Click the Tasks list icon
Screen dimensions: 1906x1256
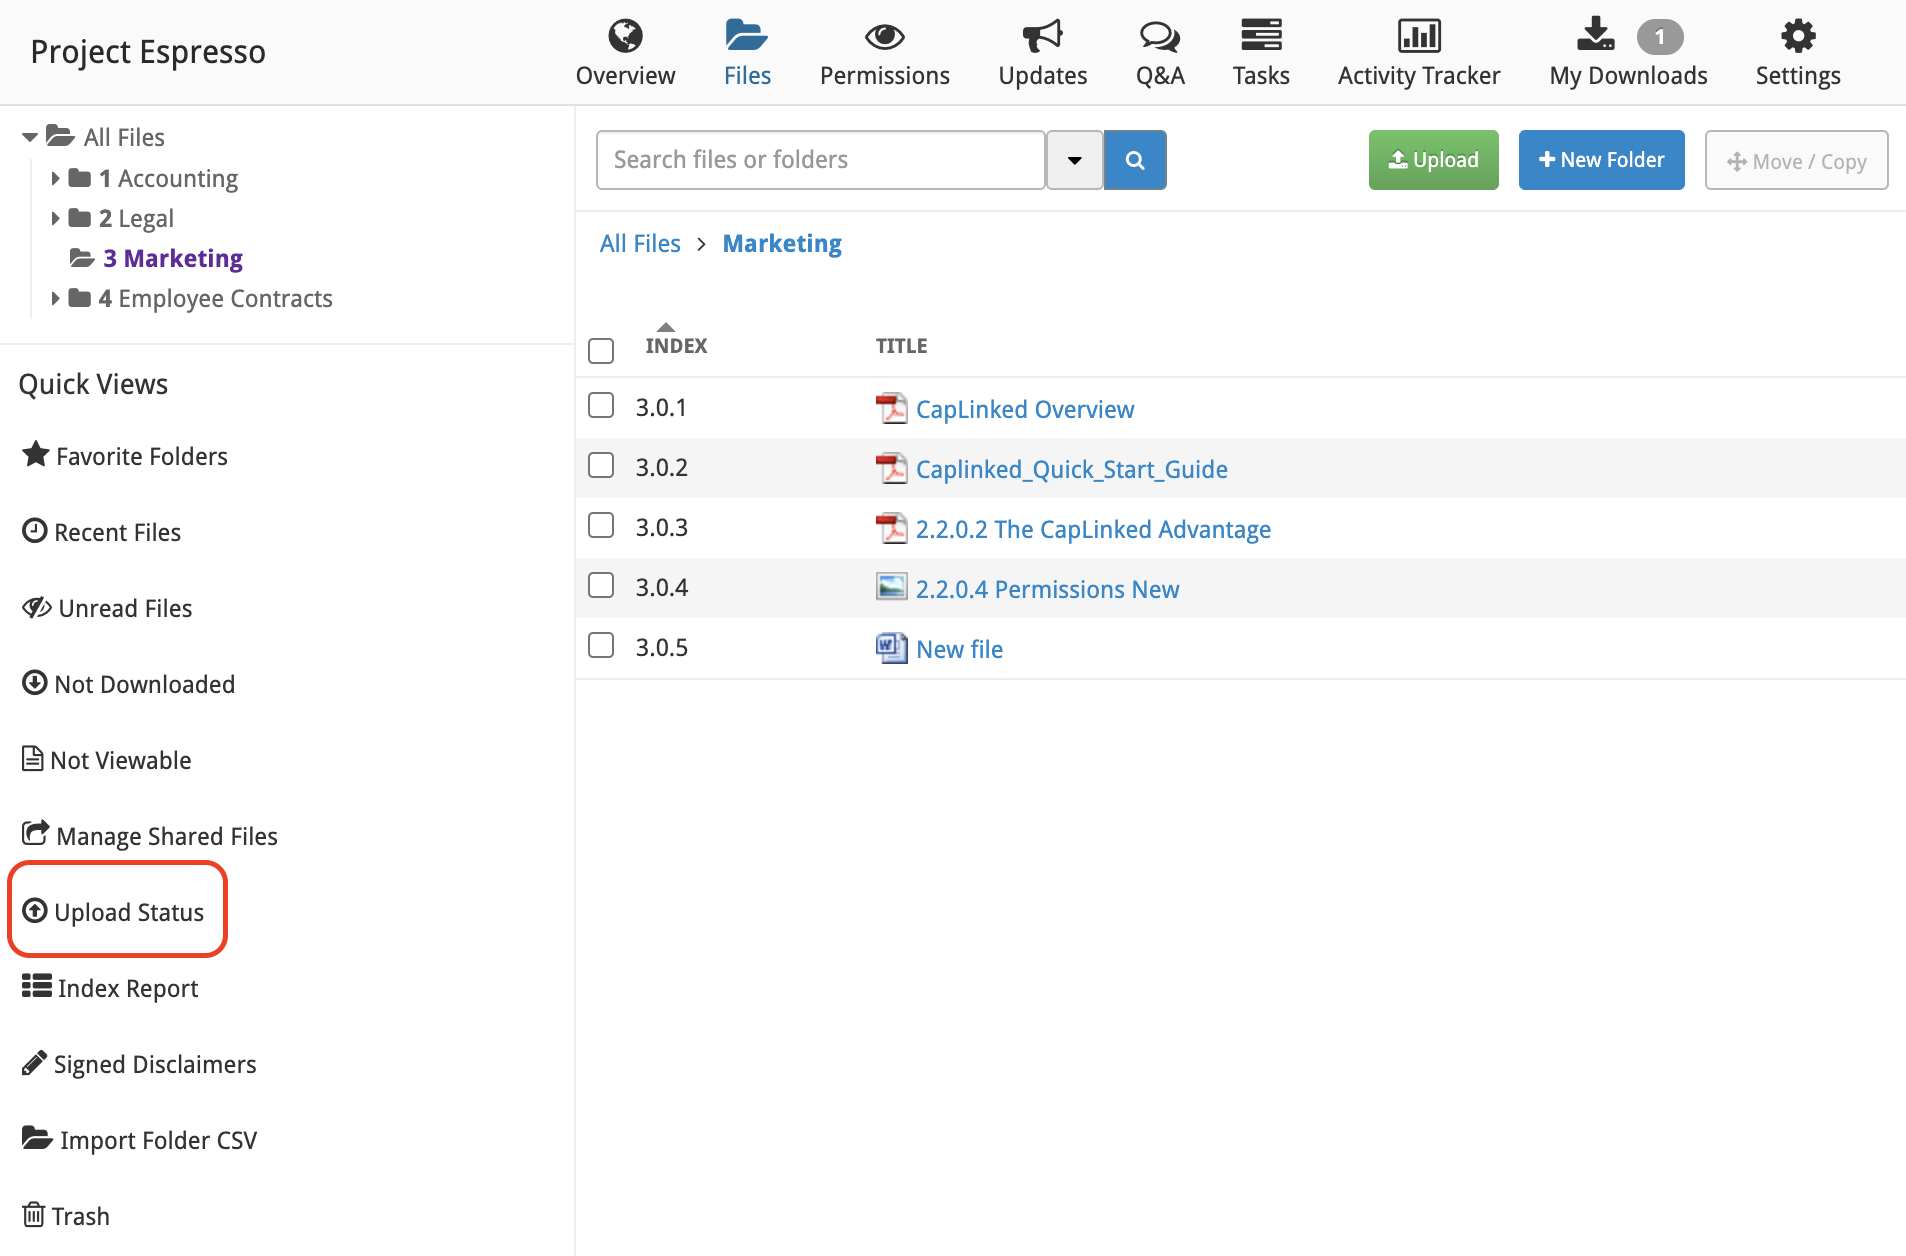pos(1261,35)
